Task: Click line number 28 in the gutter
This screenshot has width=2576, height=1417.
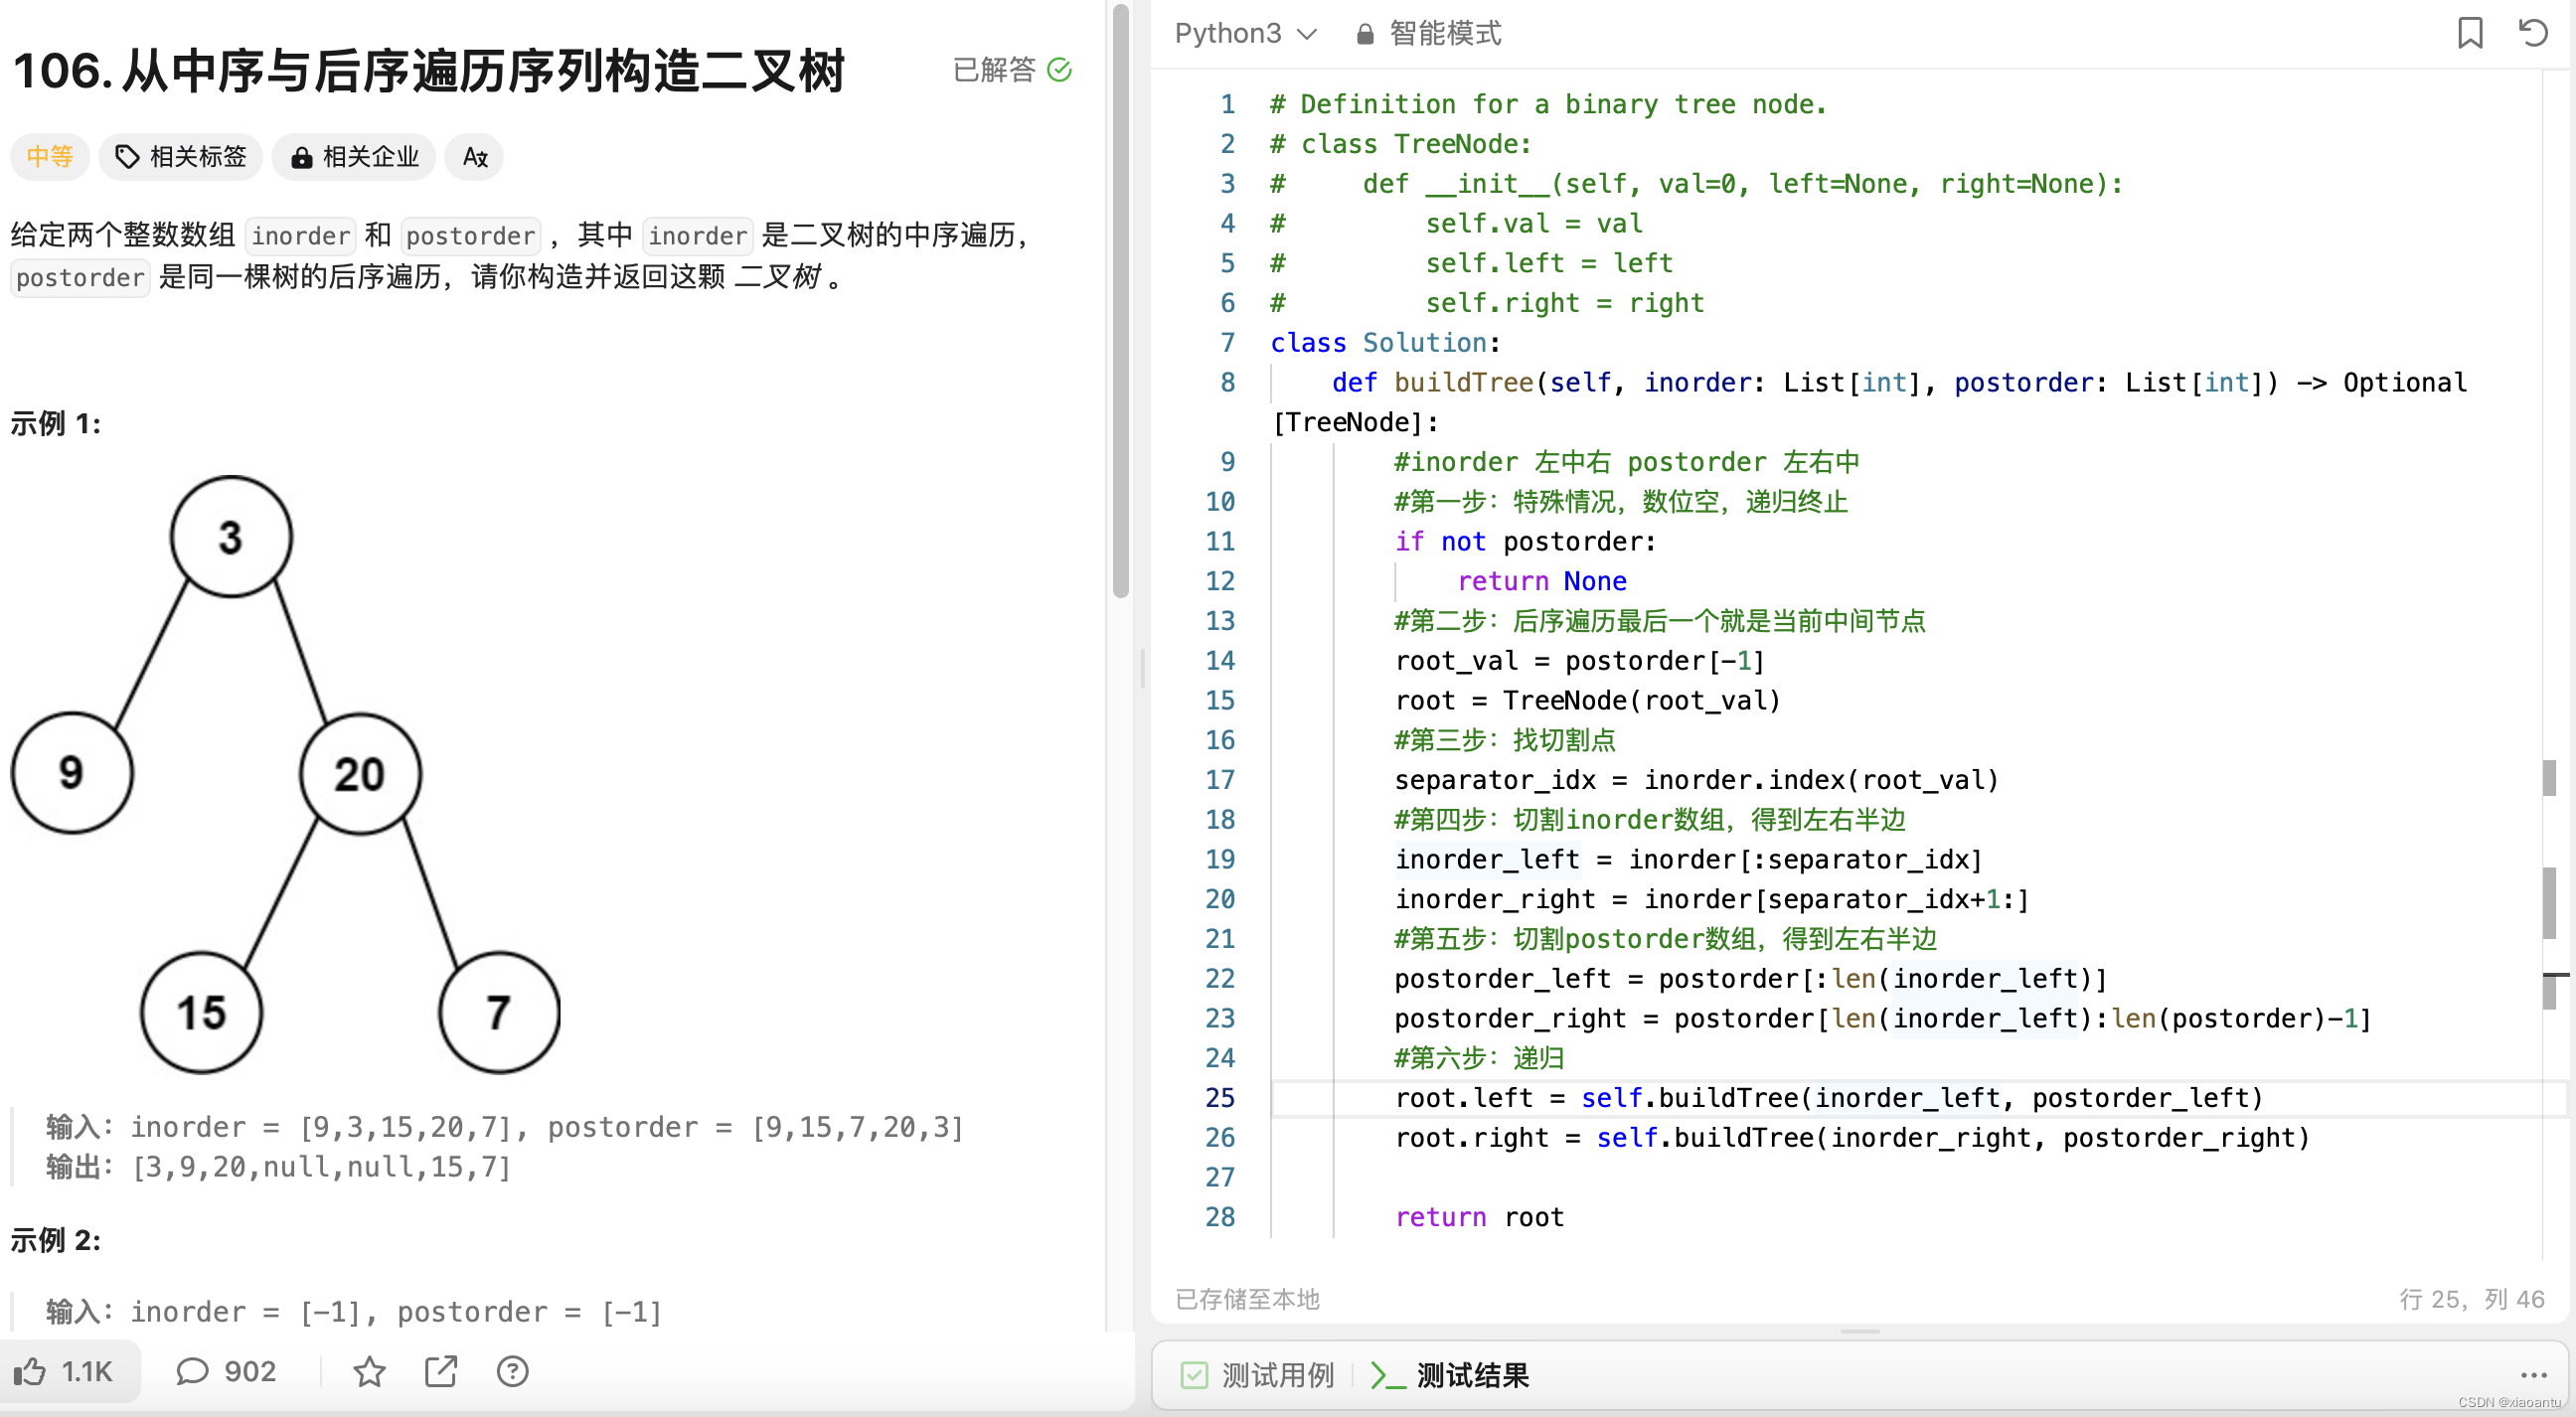Action: tap(1220, 1217)
